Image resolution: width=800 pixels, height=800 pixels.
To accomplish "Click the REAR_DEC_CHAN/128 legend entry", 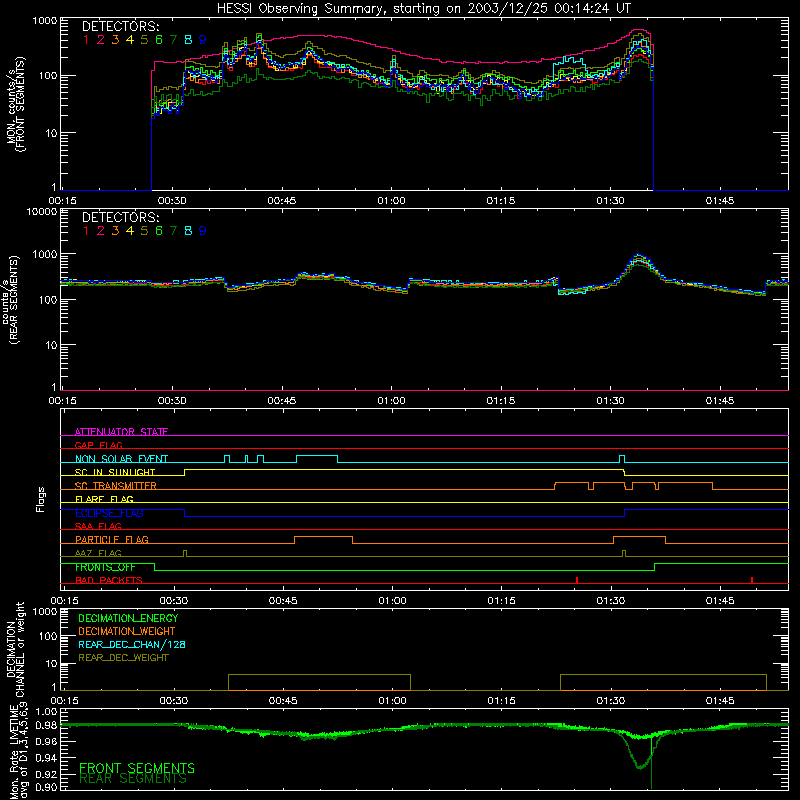I will pyautogui.click(x=132, y=644).
